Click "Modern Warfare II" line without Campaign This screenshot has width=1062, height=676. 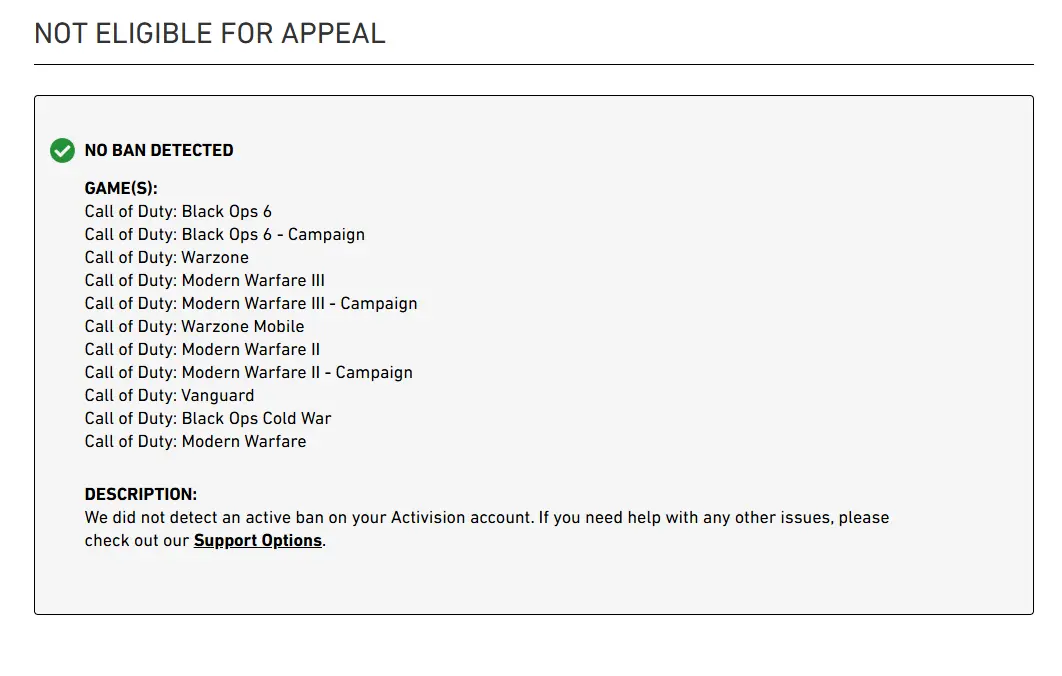(x=203, y=349)
